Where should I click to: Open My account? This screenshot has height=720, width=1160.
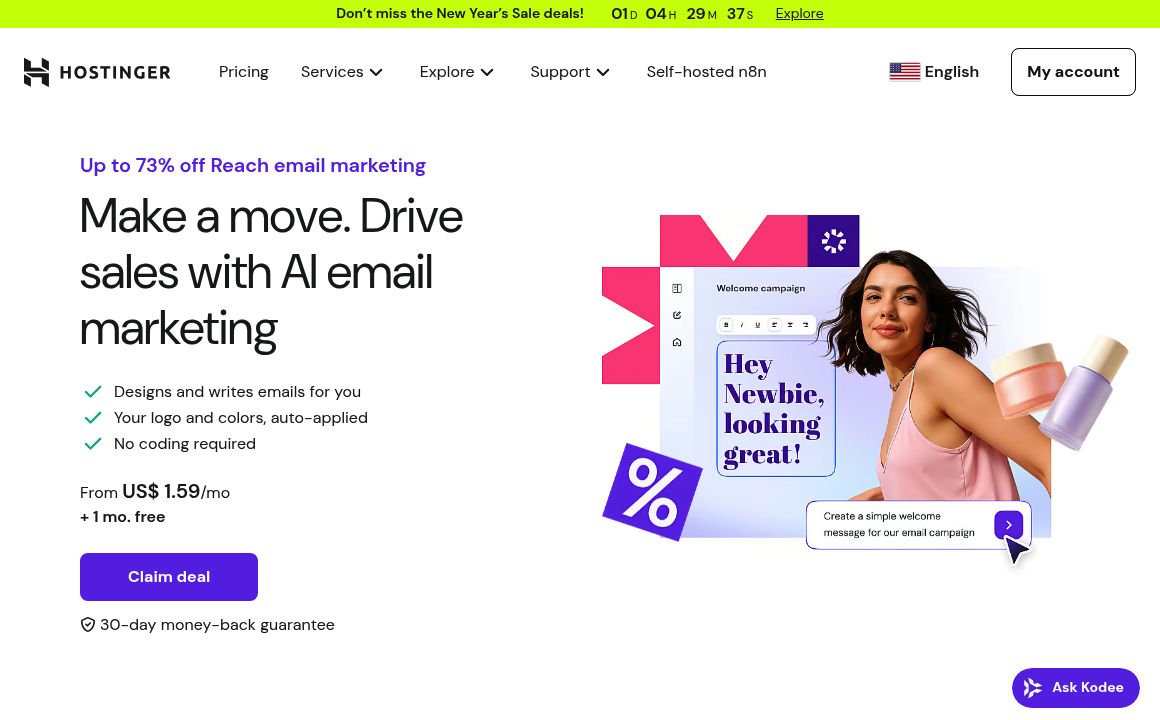pyautogui.click(x=1073, y=72)
